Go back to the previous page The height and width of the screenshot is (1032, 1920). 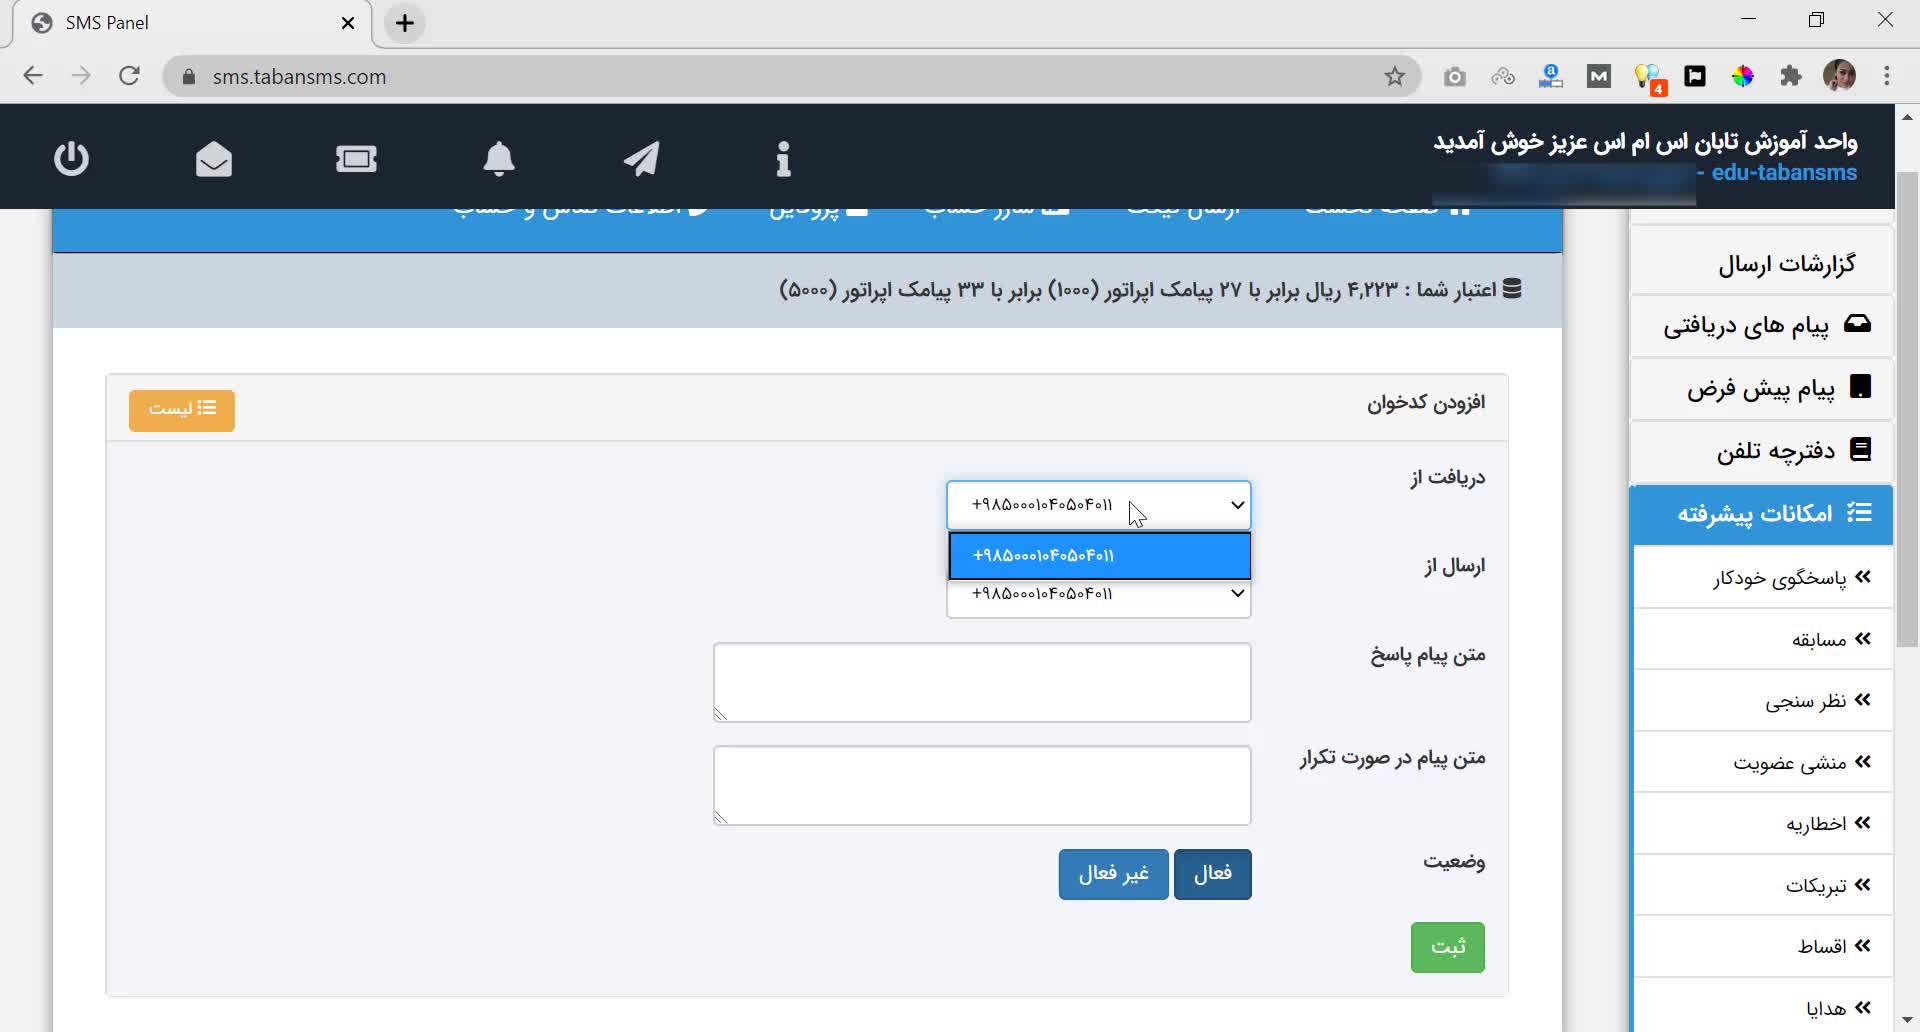(33, 76)
